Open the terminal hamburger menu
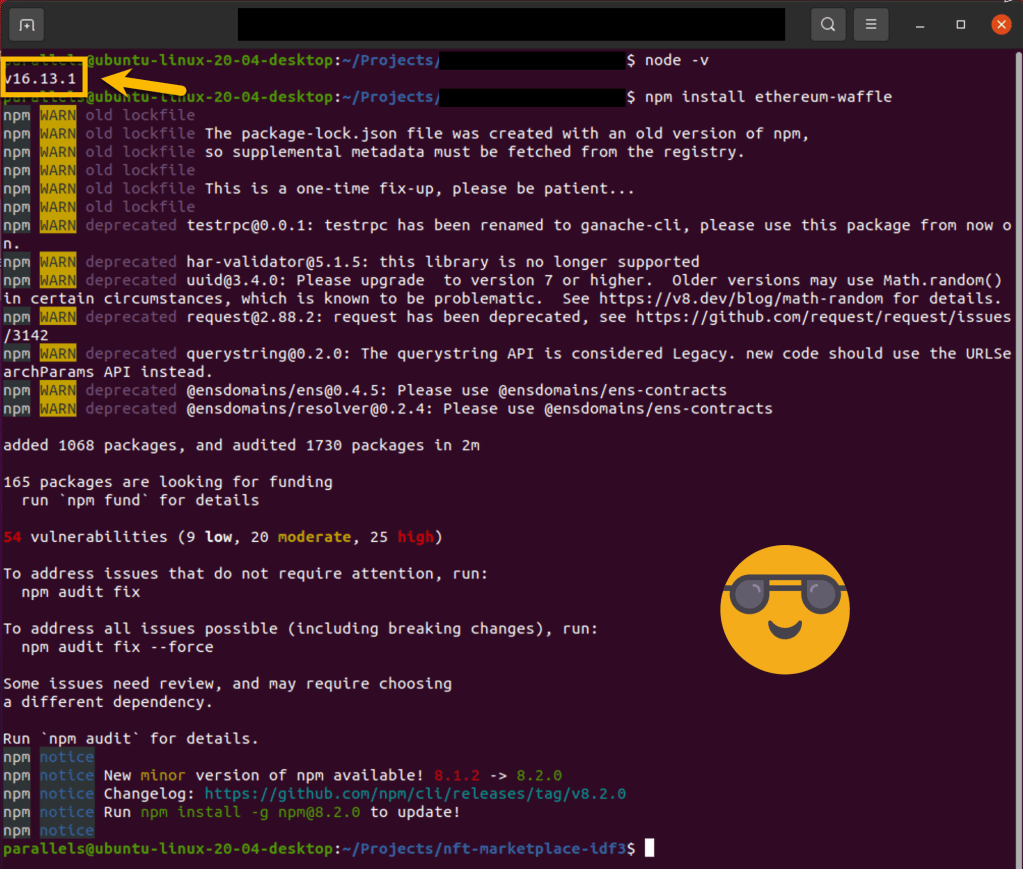This screenshot has width=1023, height=869. click(x=871, y=24)
